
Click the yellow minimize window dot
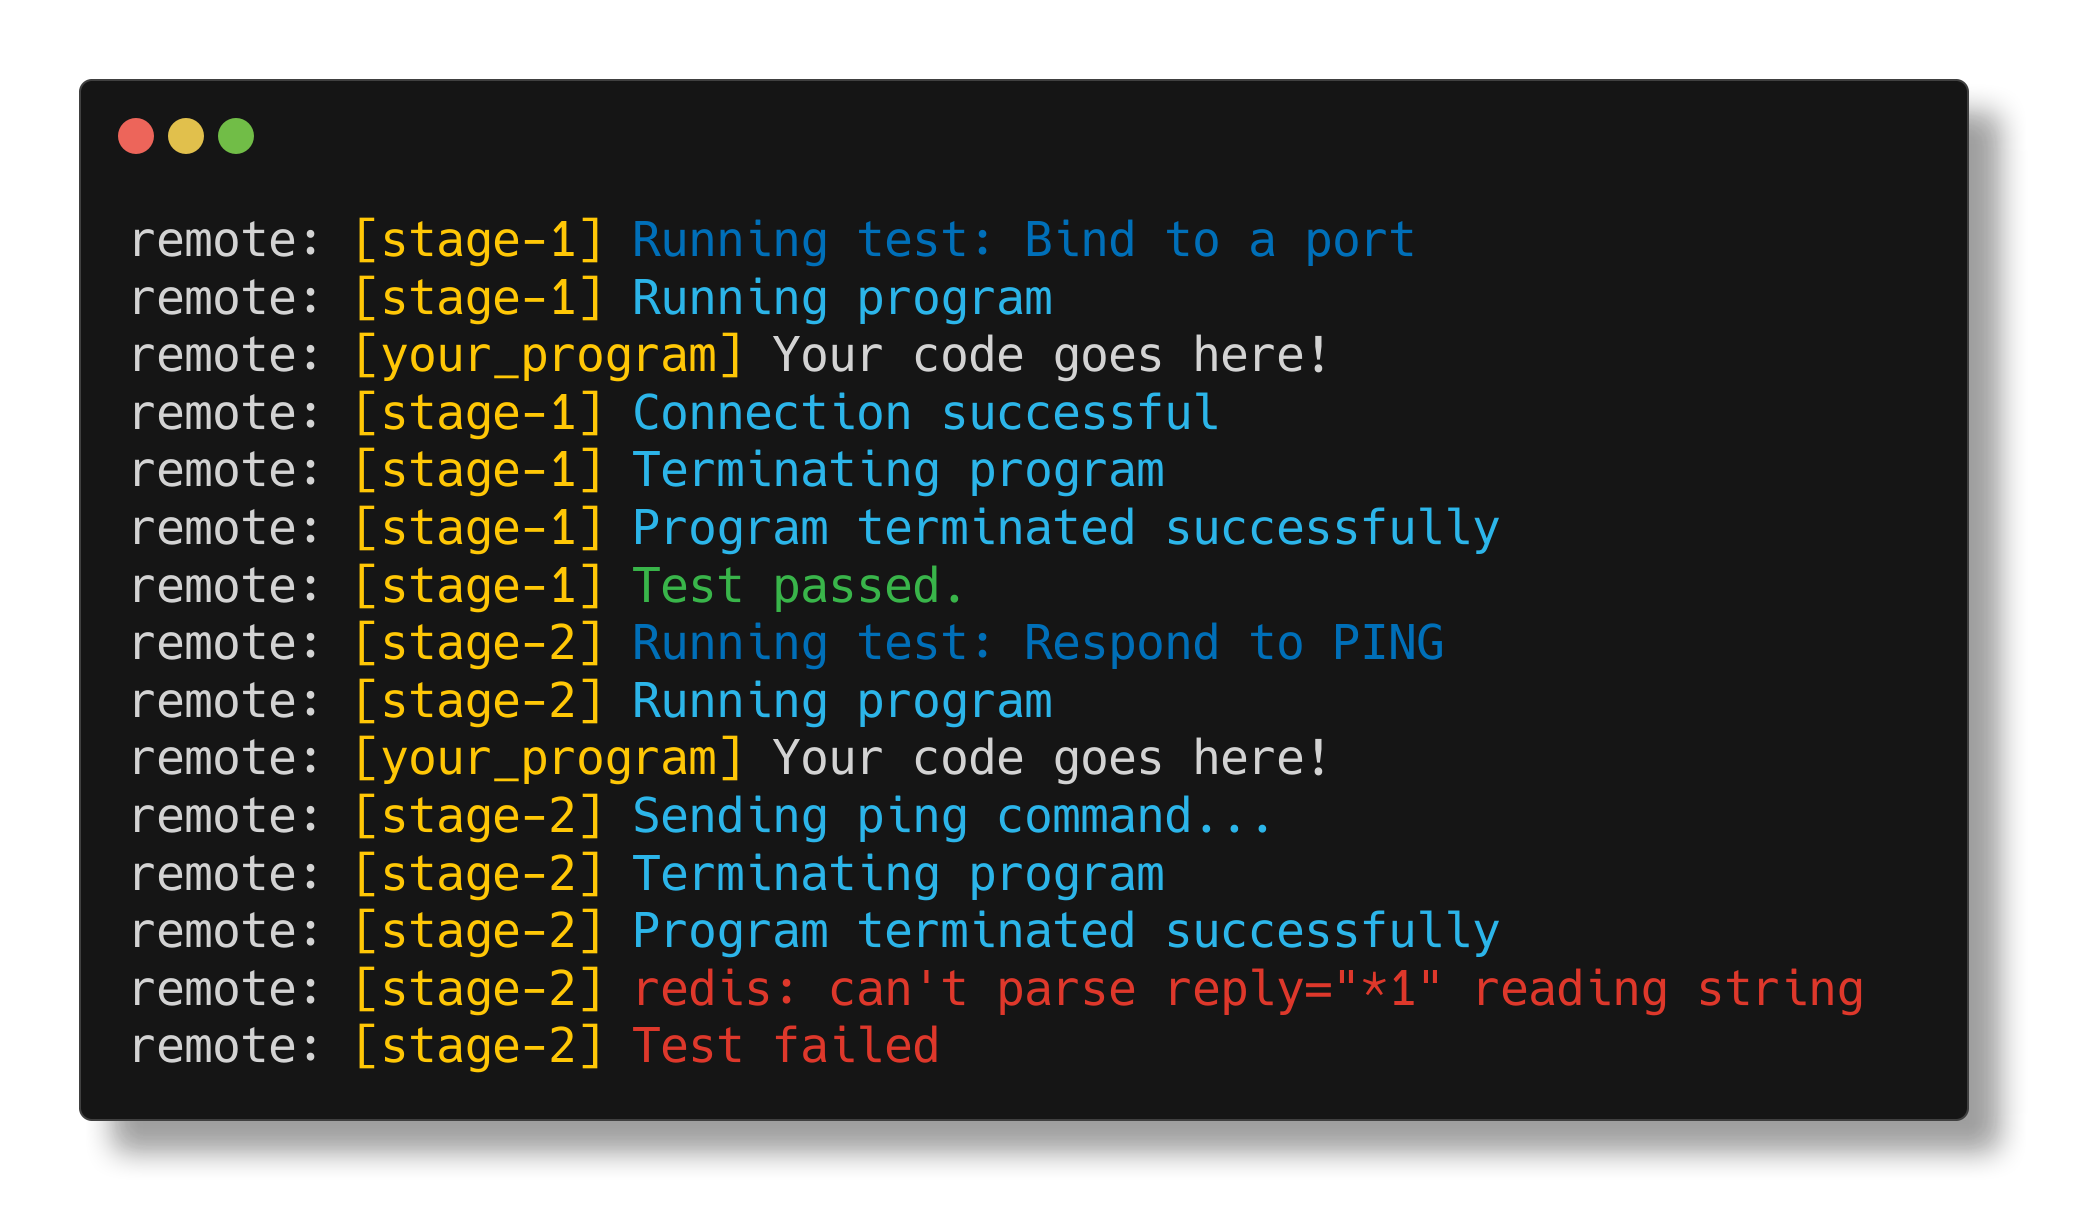click(x=186, y=136)
